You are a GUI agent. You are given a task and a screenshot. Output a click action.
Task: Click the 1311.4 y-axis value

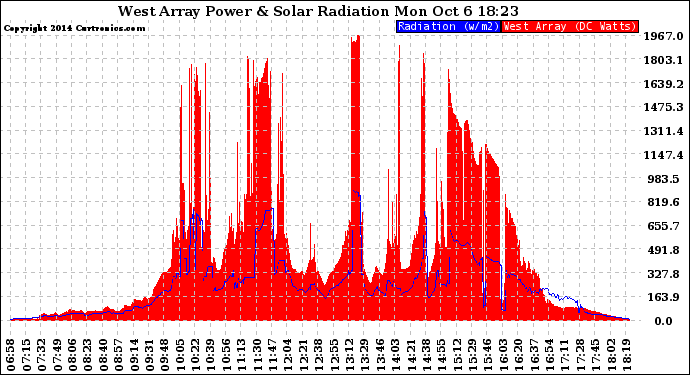[x=664, y=131]
